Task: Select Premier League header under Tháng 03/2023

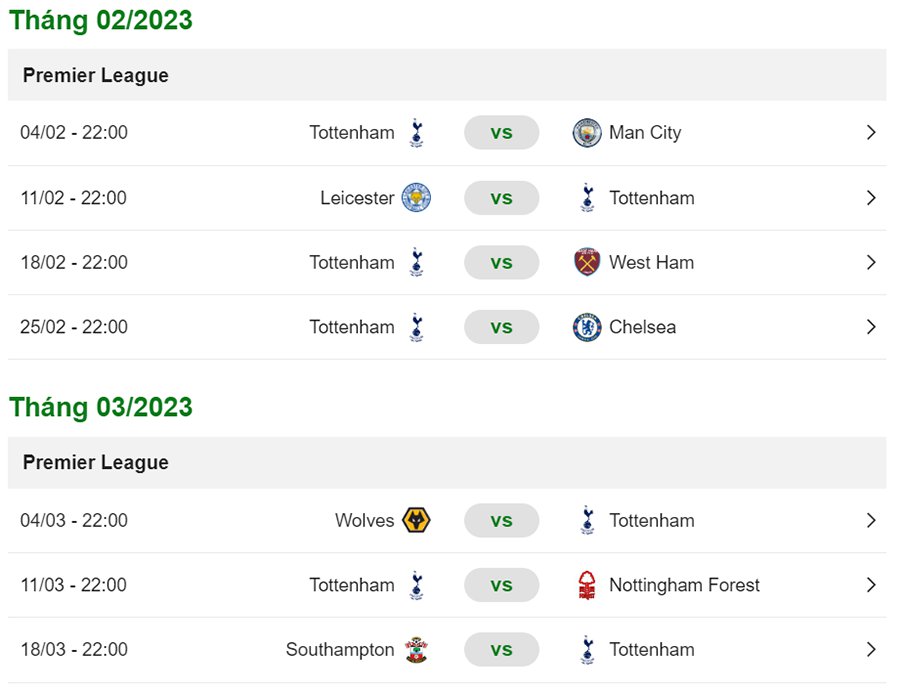Action: click(x=96, y=463)
